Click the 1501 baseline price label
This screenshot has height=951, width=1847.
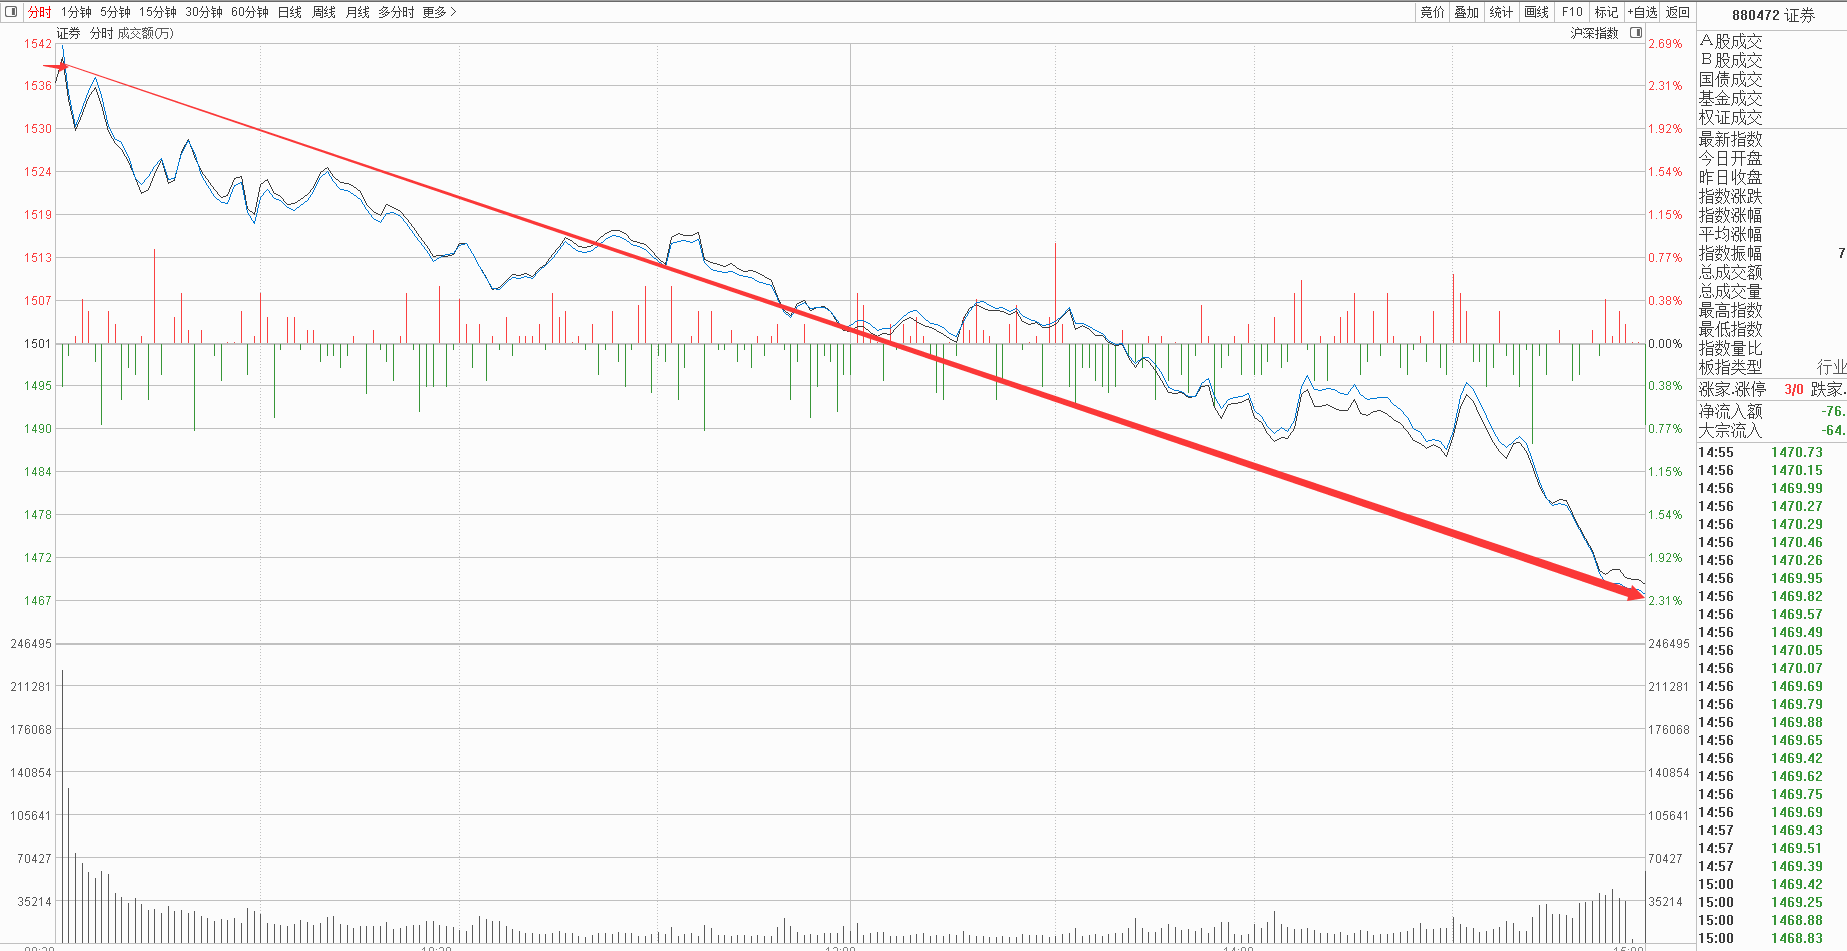click(x=38, y=344)
